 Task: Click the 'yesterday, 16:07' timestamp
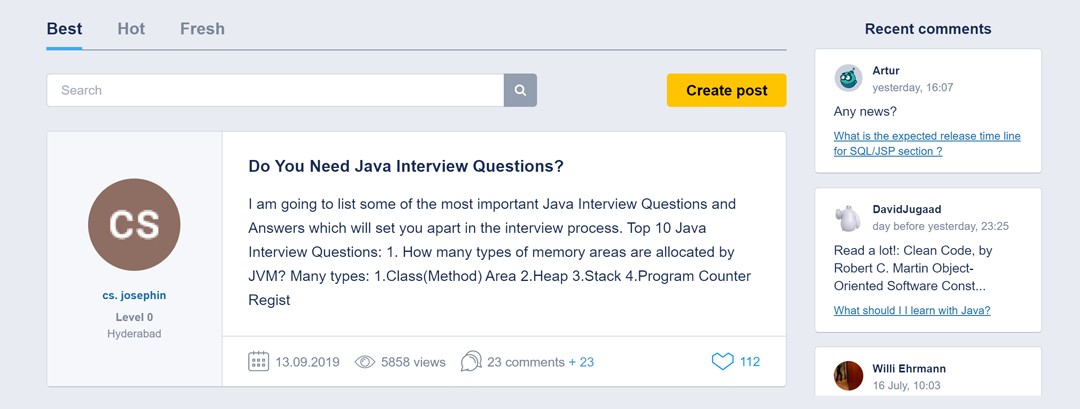[x=913, y=87]
